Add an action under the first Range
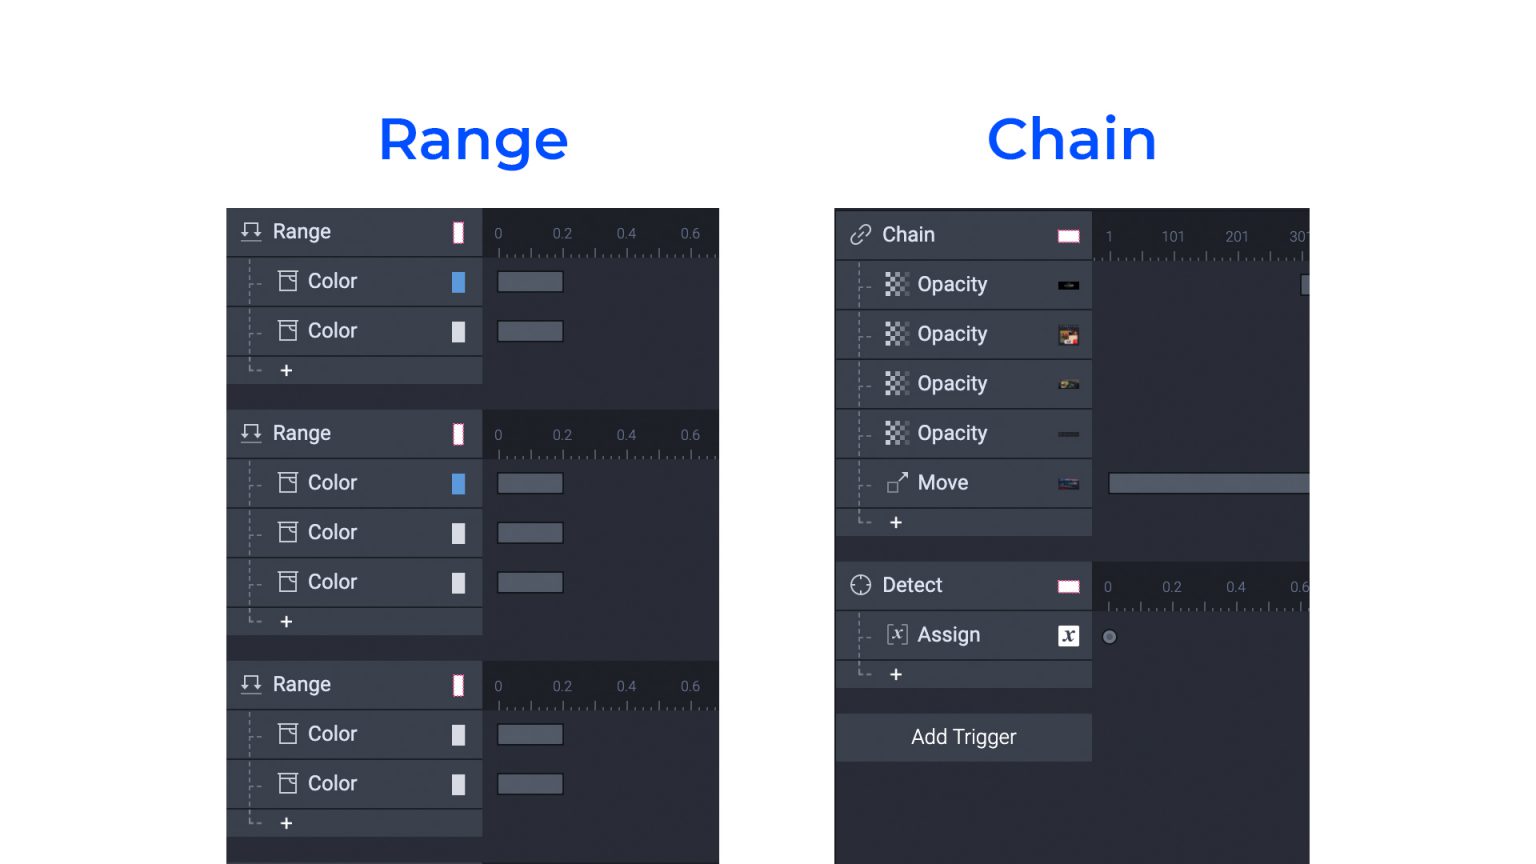Image resolution: width=1536 pixels, height=864 pixels. tap(286, 371)
